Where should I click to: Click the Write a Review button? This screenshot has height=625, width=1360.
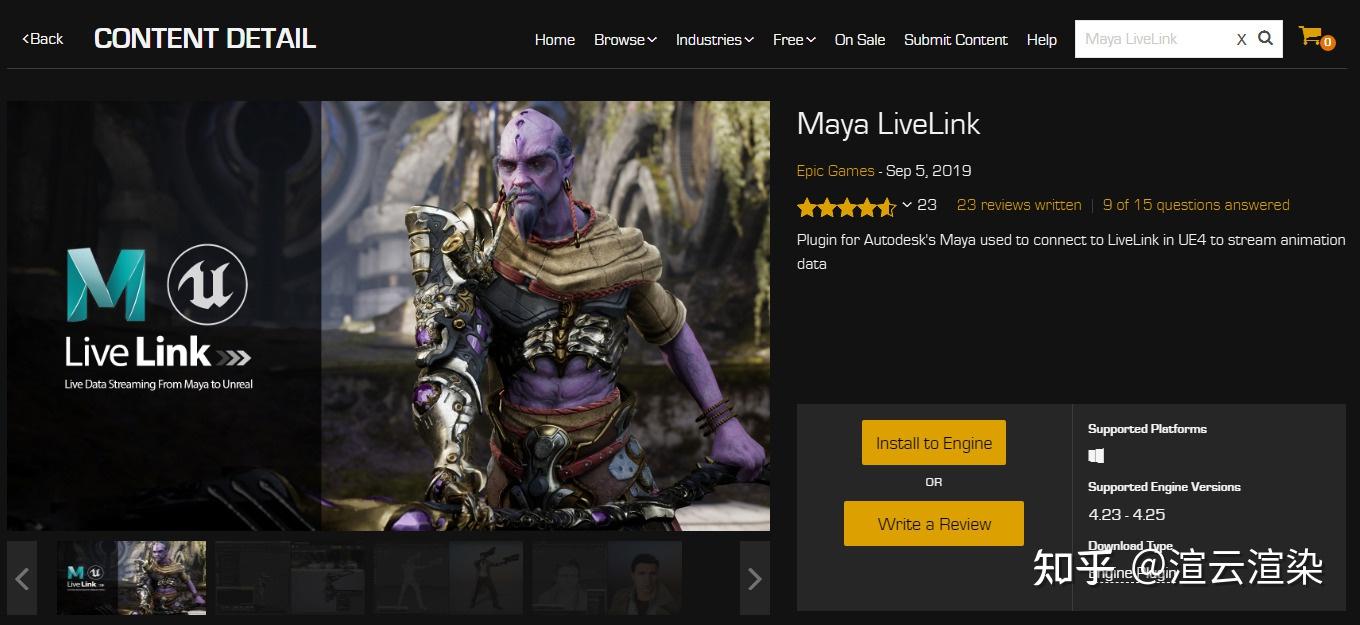[x=934, y=524]
